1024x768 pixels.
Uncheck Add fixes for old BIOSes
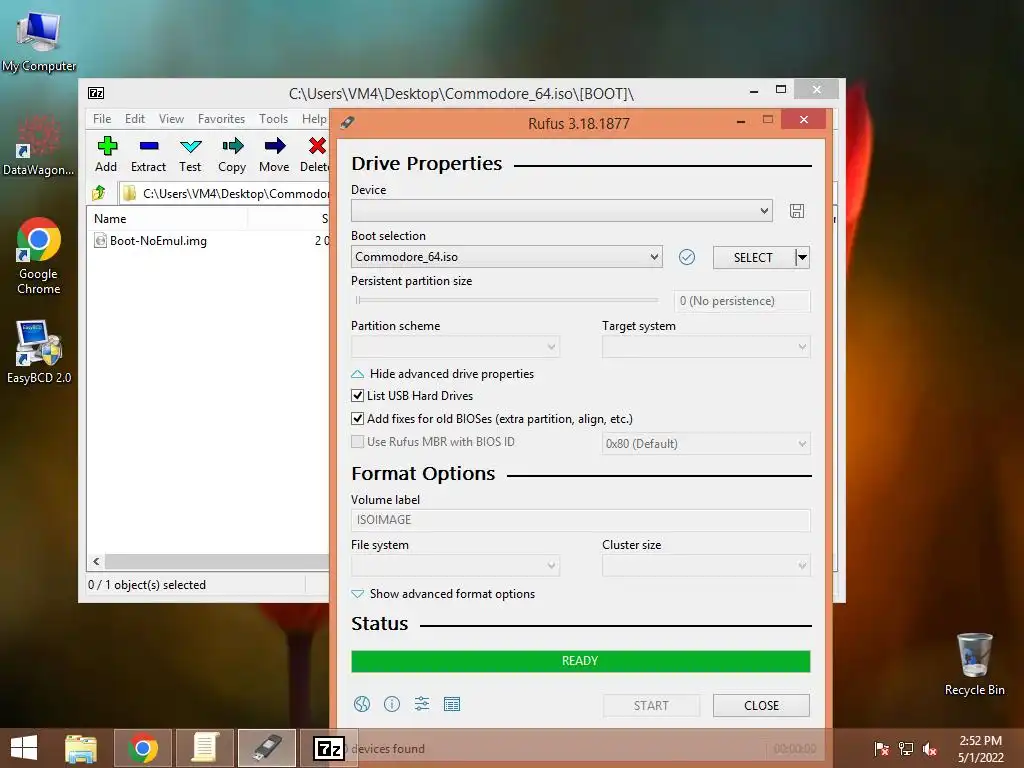[357, 419]
